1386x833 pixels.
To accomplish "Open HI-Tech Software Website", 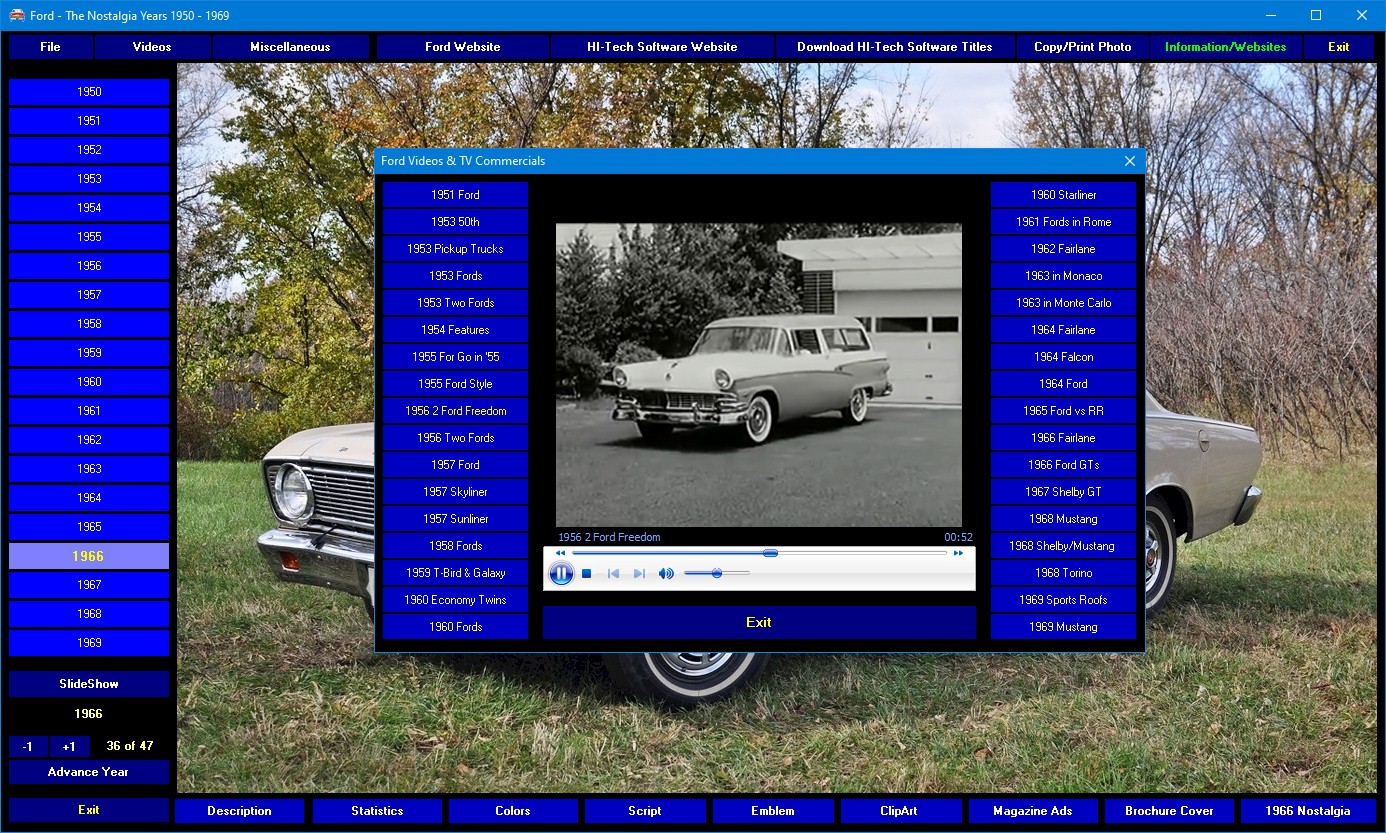I will coord(662,47).
